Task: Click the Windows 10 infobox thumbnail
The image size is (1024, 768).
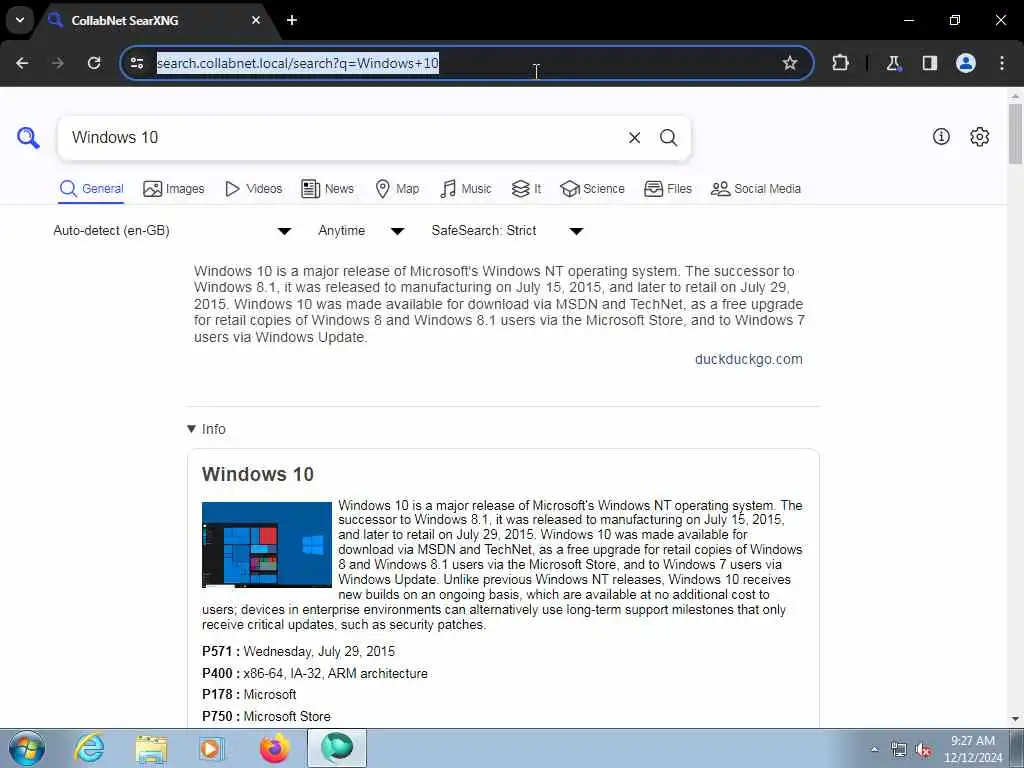Action: 266,545
